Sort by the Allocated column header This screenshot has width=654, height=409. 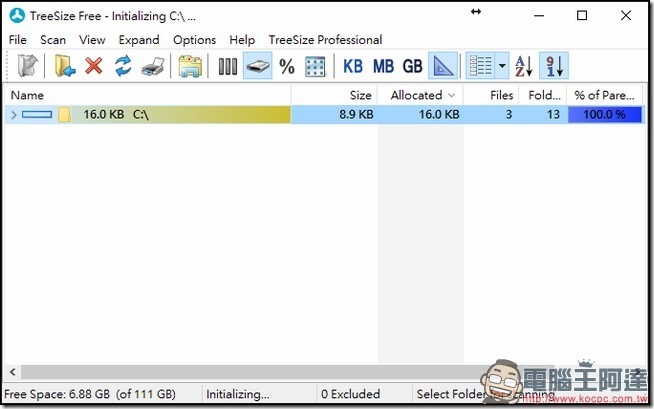420,95
